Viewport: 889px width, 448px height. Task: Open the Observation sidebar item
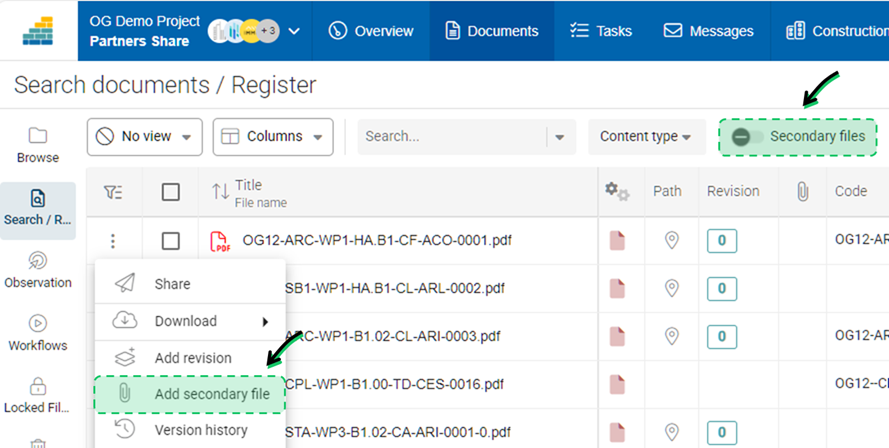38,271
